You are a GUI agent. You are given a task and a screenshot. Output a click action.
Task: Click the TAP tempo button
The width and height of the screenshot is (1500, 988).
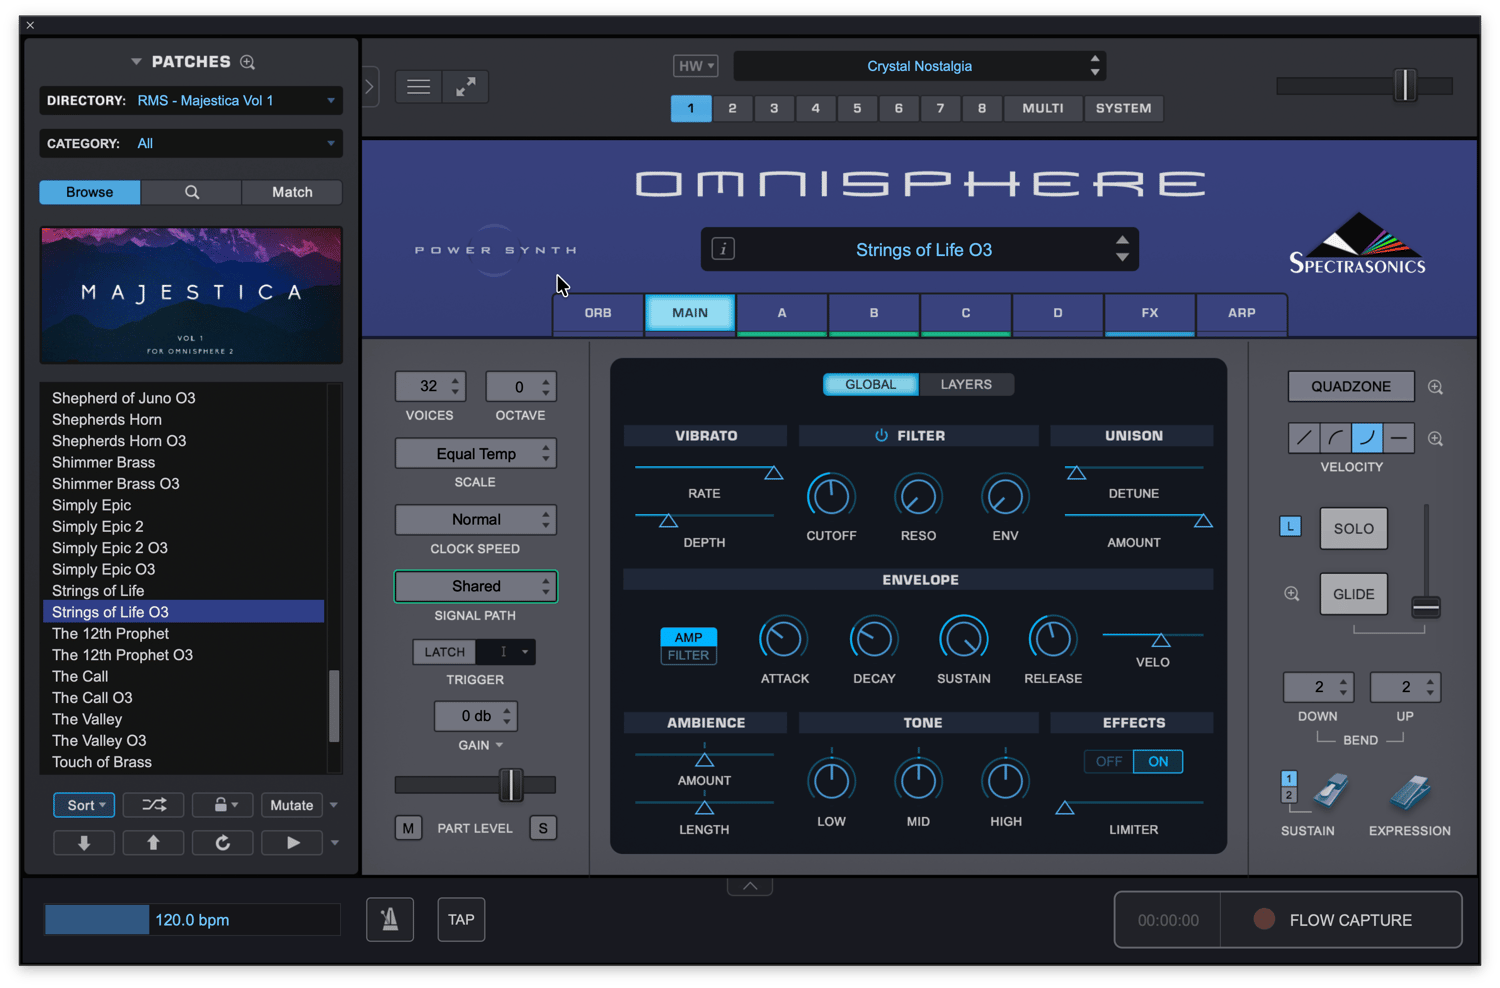(461, 919)
